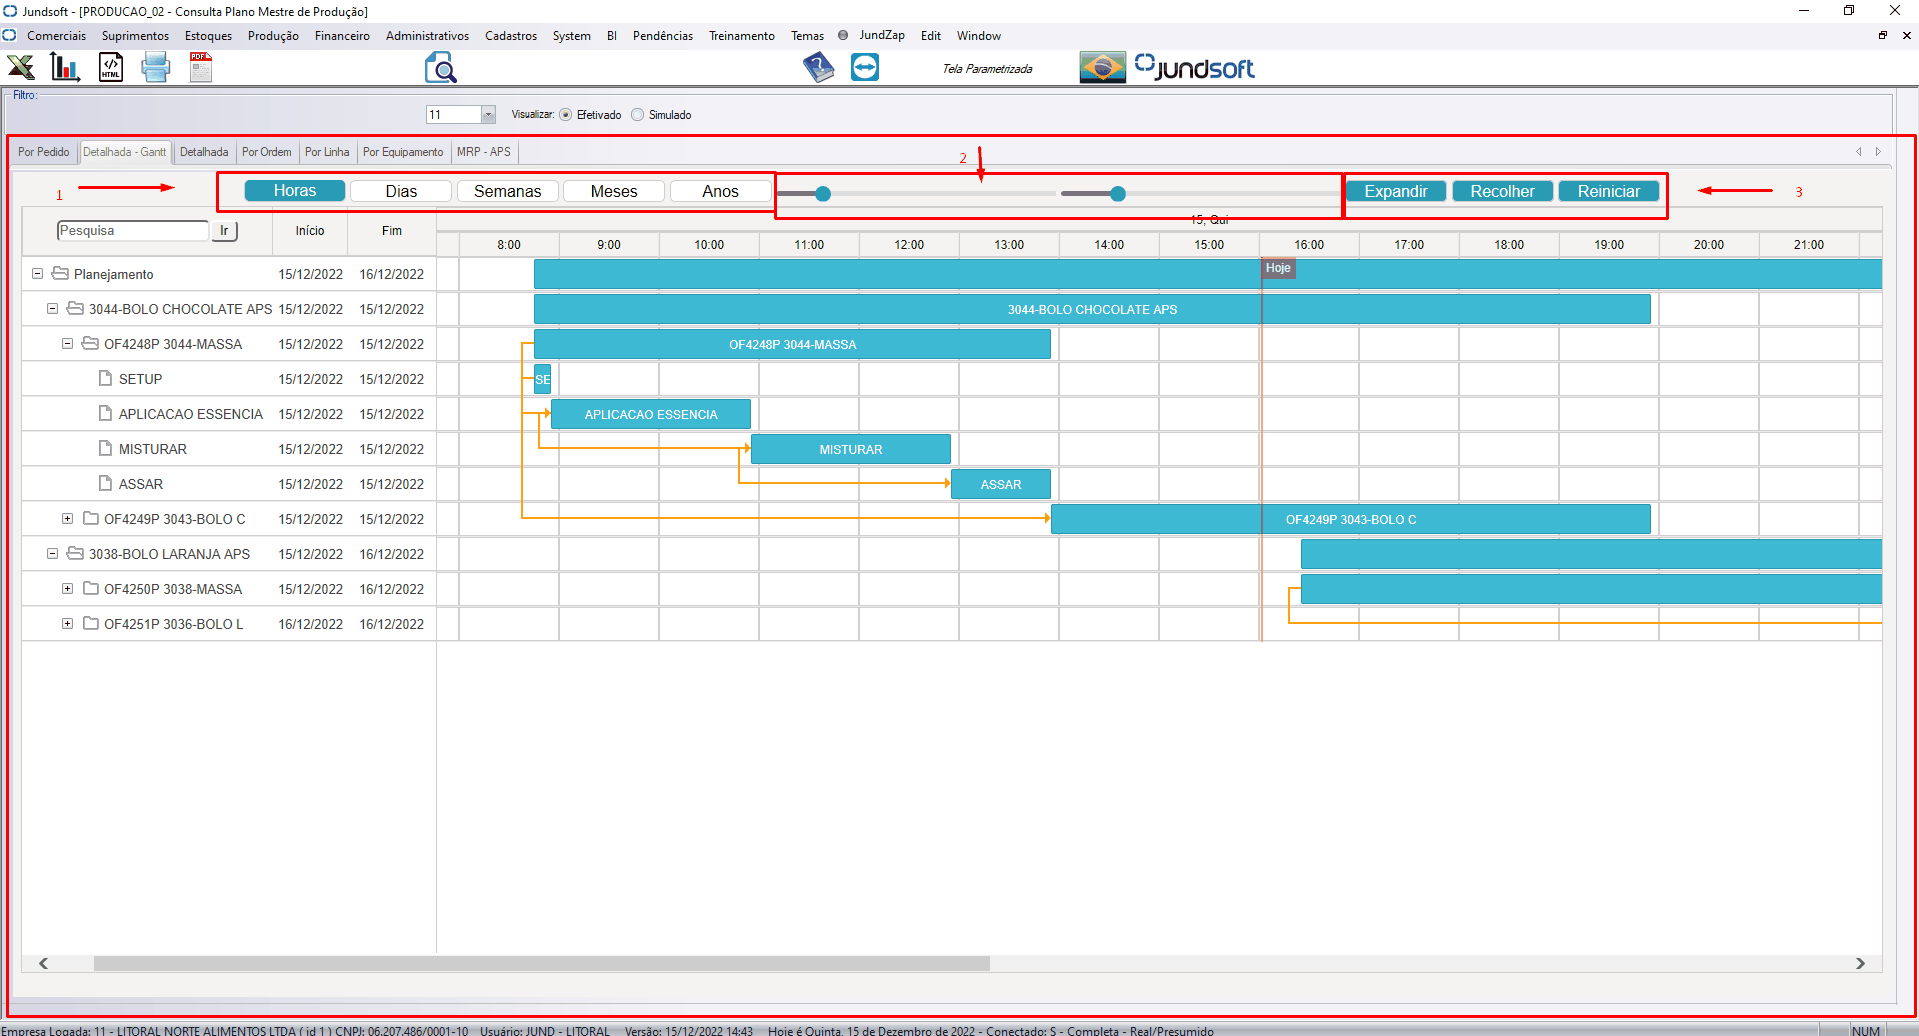Collapse the 3044-BOLO CHOCOLATE APS node
The width and height of the screenshot is (1919, 1036).
click(x=52, y=308)
